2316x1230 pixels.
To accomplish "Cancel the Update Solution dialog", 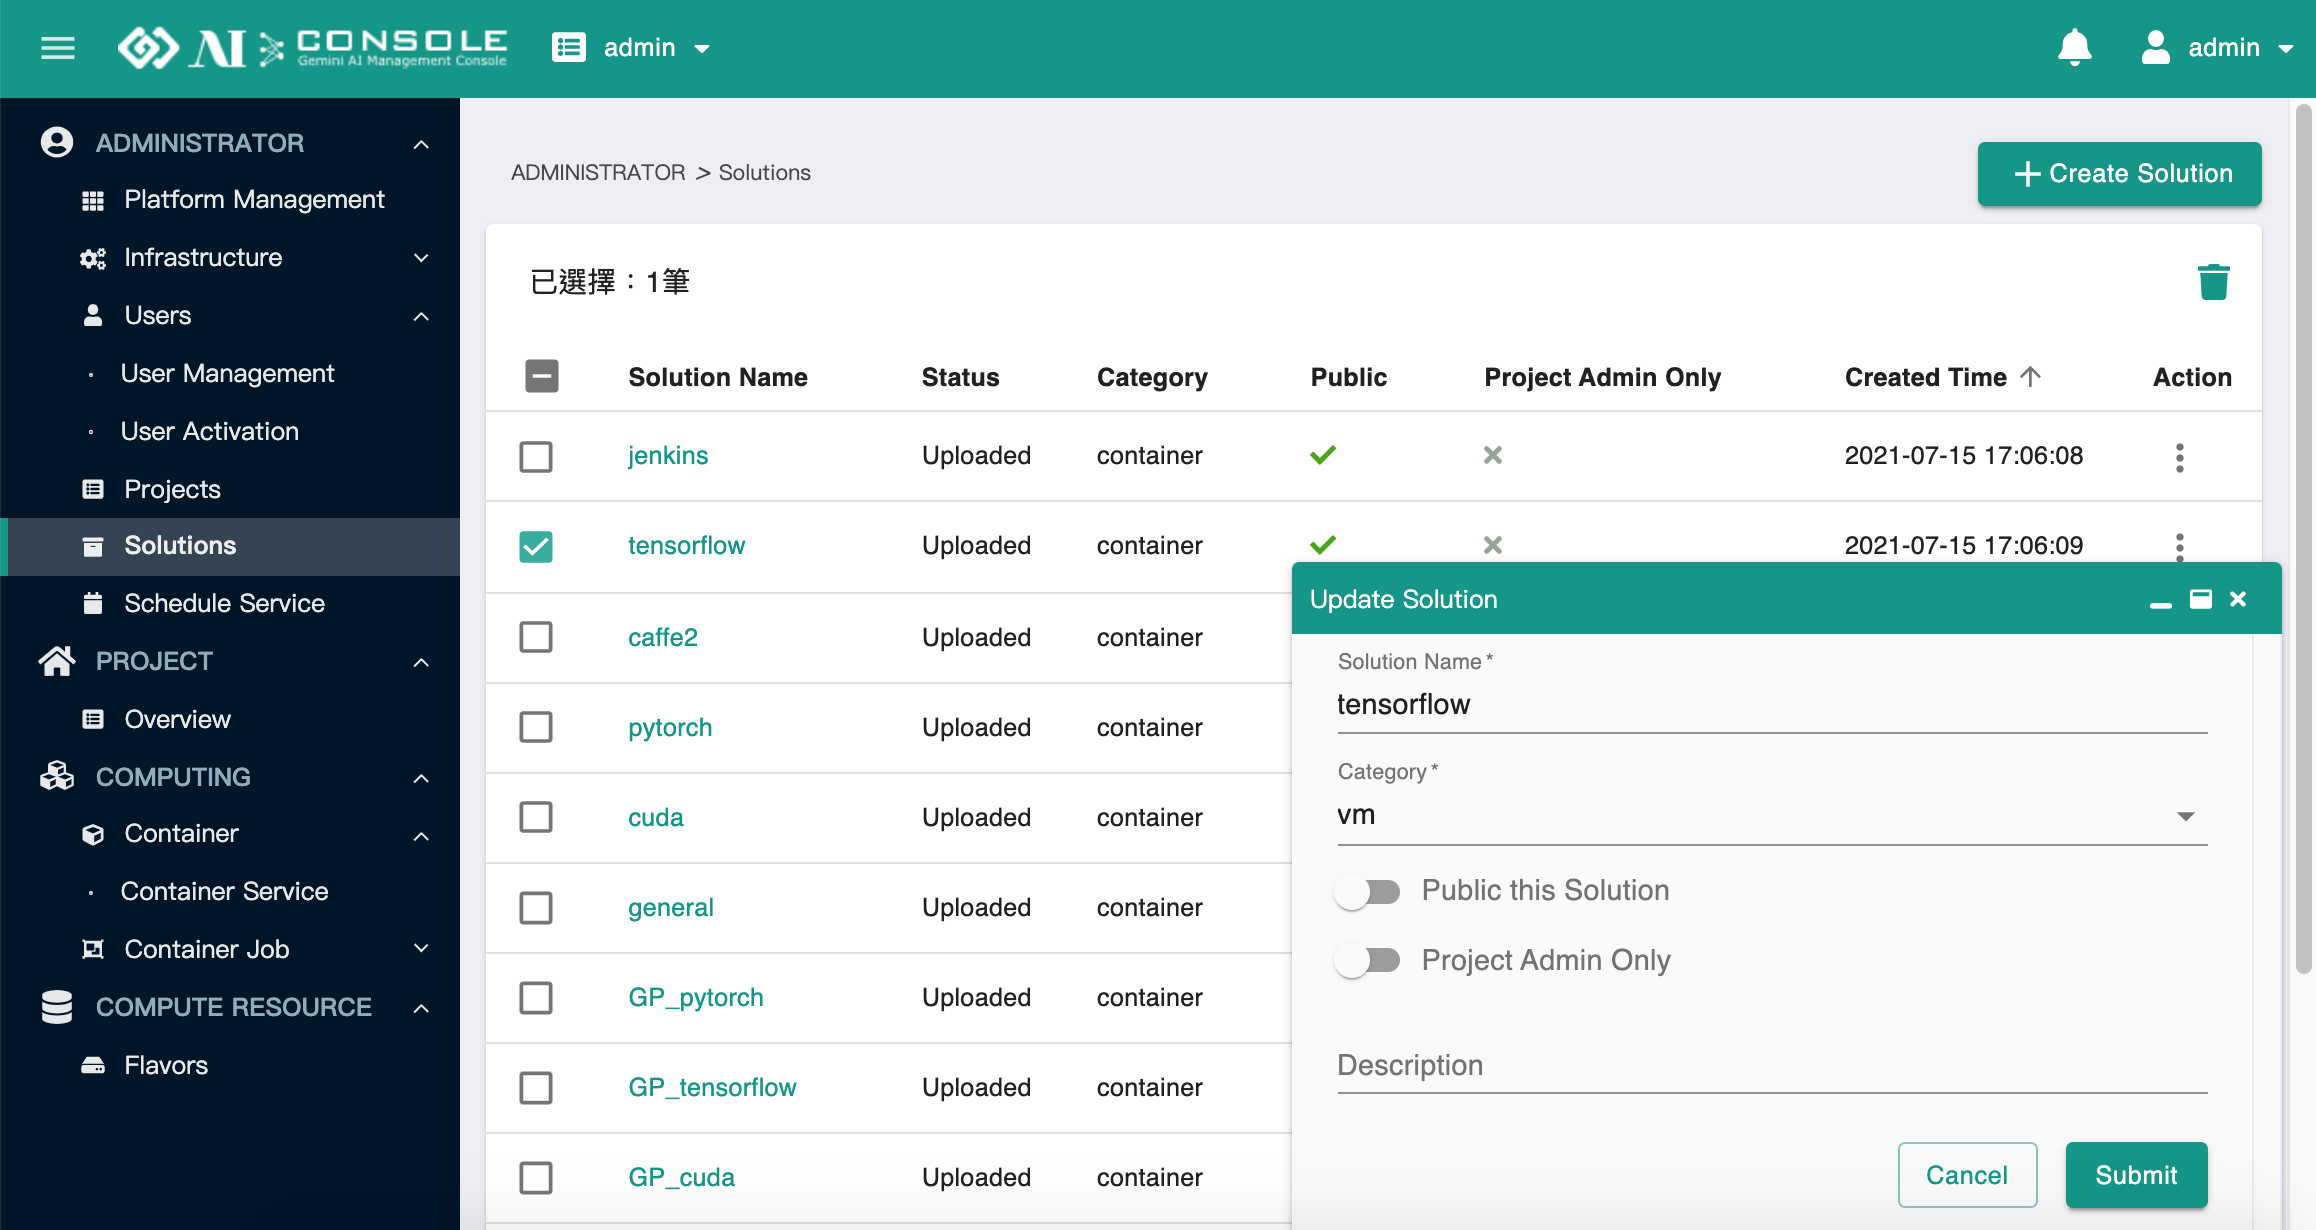I will 1967,1175.
